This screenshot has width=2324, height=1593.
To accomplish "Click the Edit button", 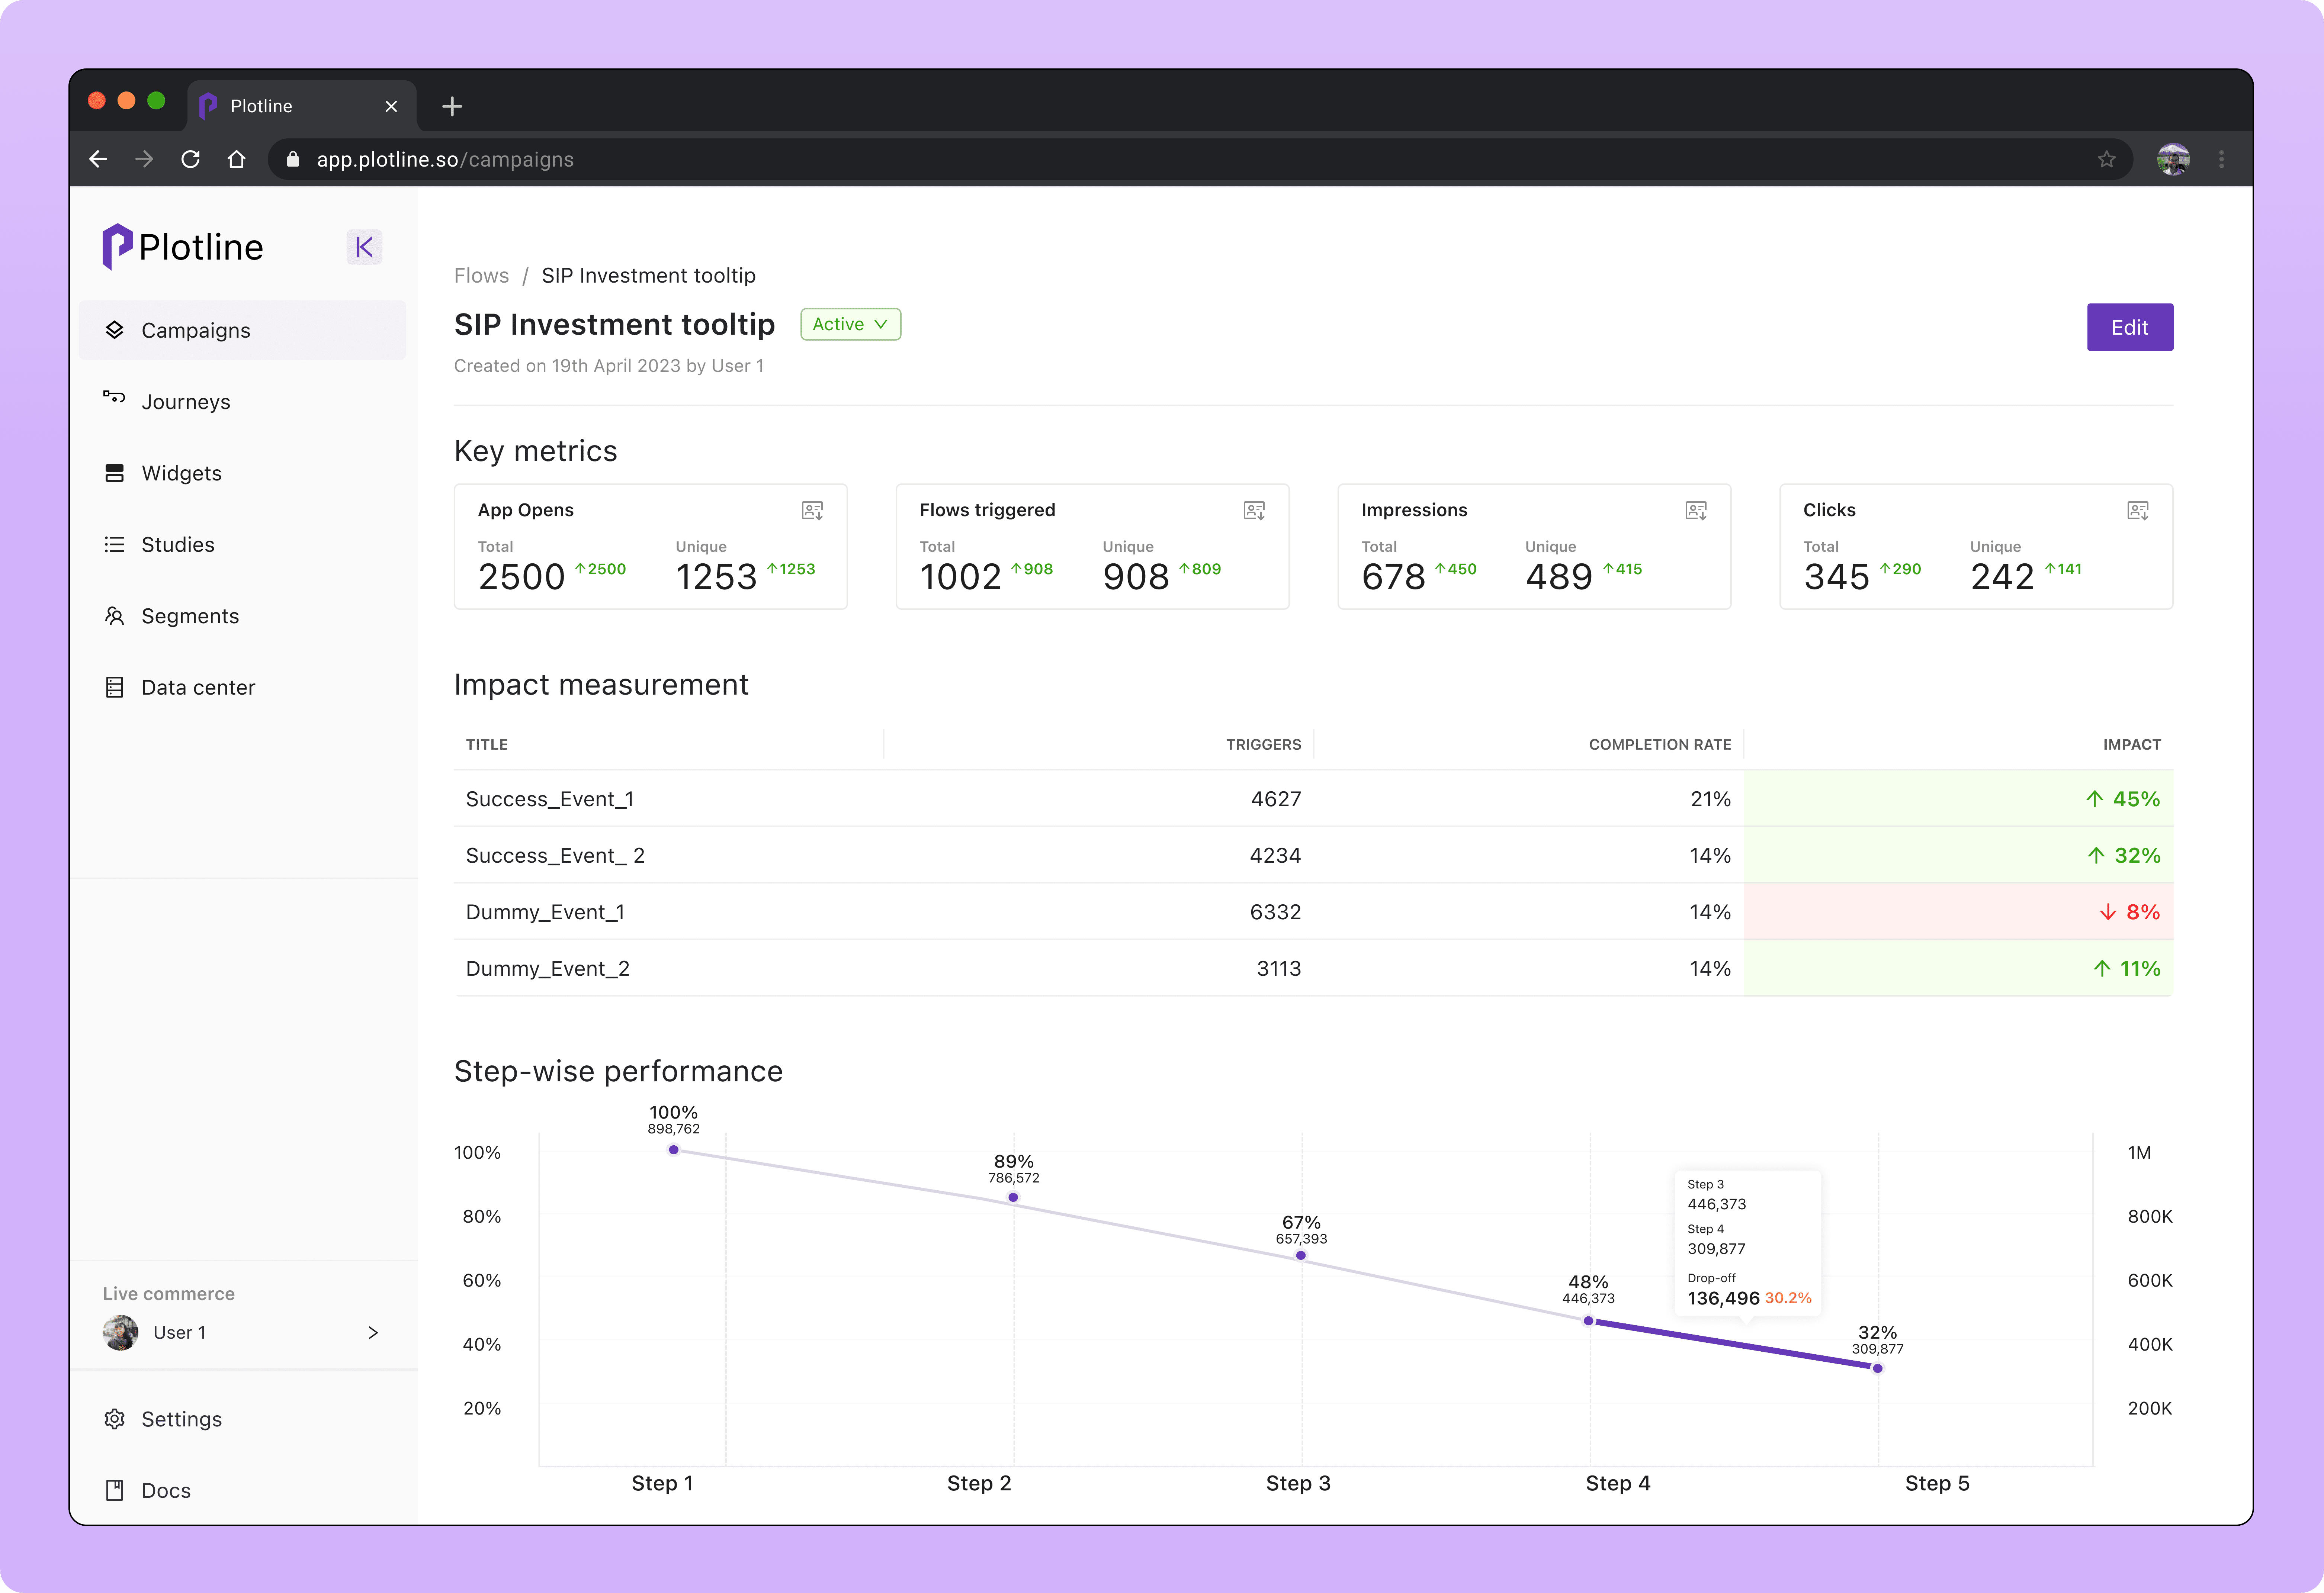I will (2129, 327).
